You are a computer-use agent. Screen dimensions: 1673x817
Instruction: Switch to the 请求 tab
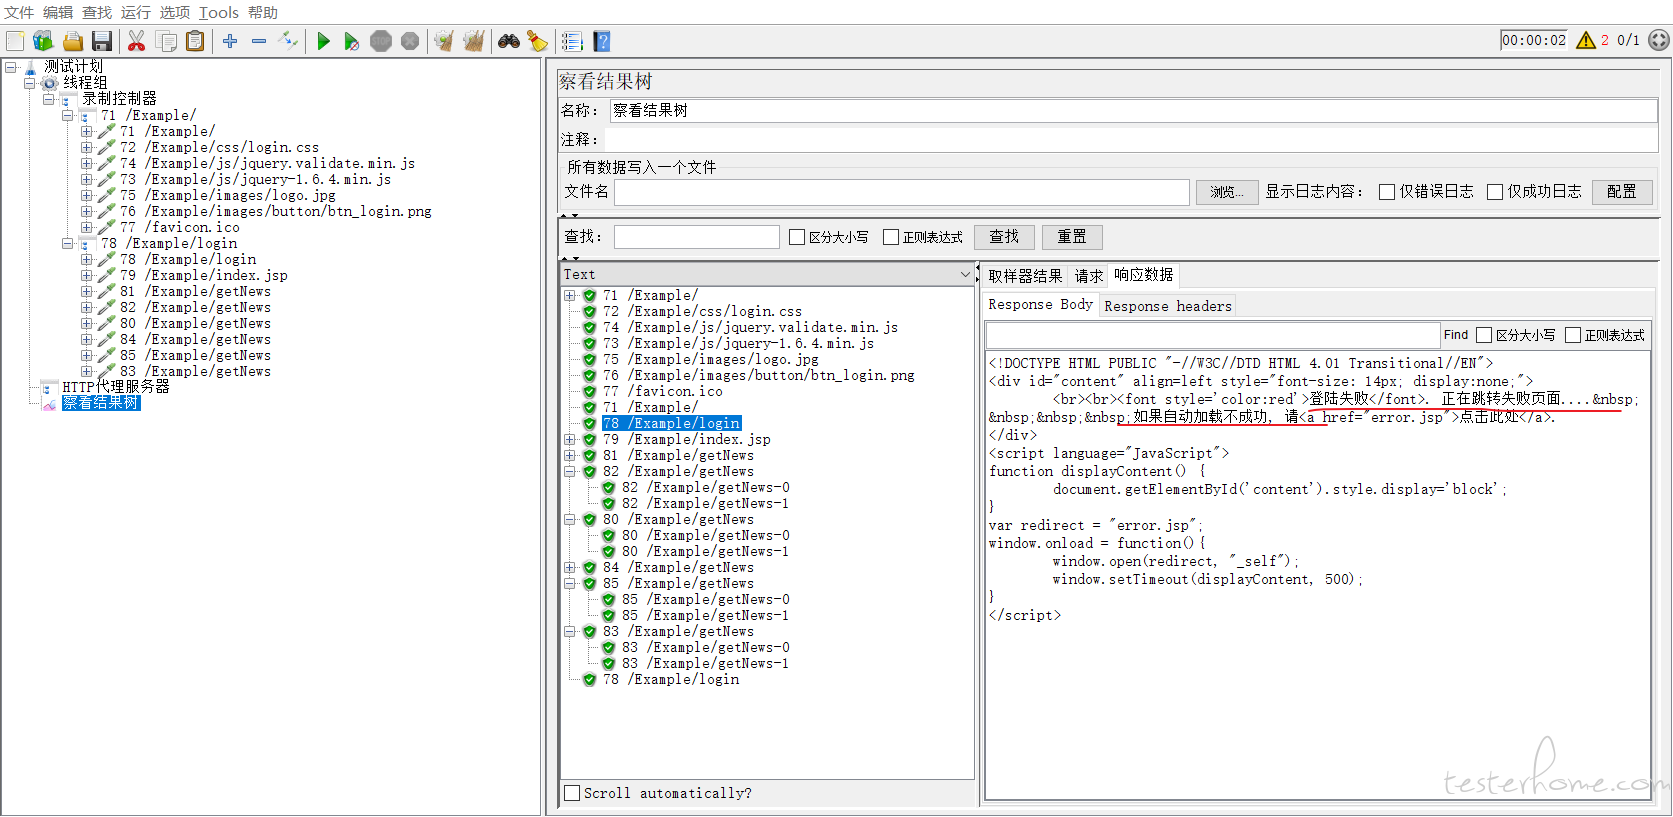(1089, 276)
